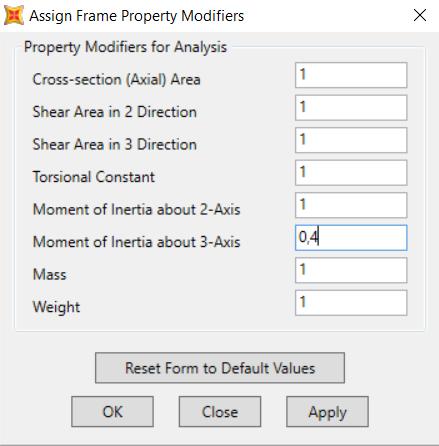Select Moment of Inertia about 2-Axis input
Image resolution: width=439 pixels, height=446 pixels.
351,205
